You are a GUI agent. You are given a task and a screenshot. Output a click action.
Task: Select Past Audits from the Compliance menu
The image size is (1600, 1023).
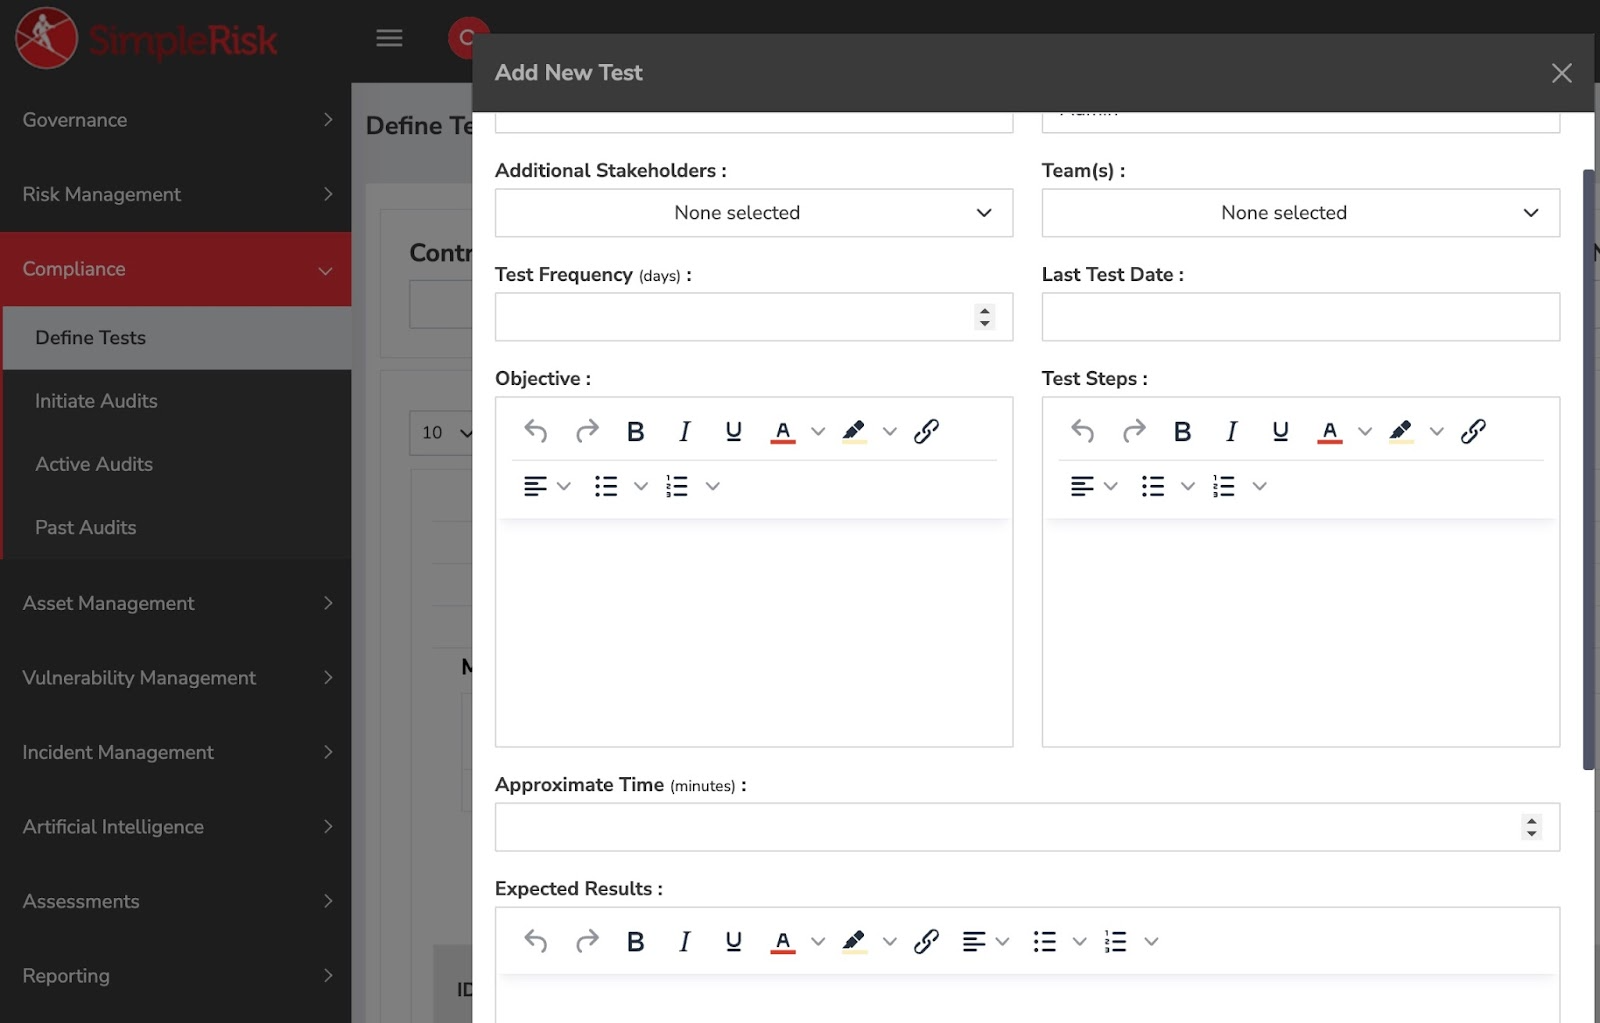click(x=85, y=527)
